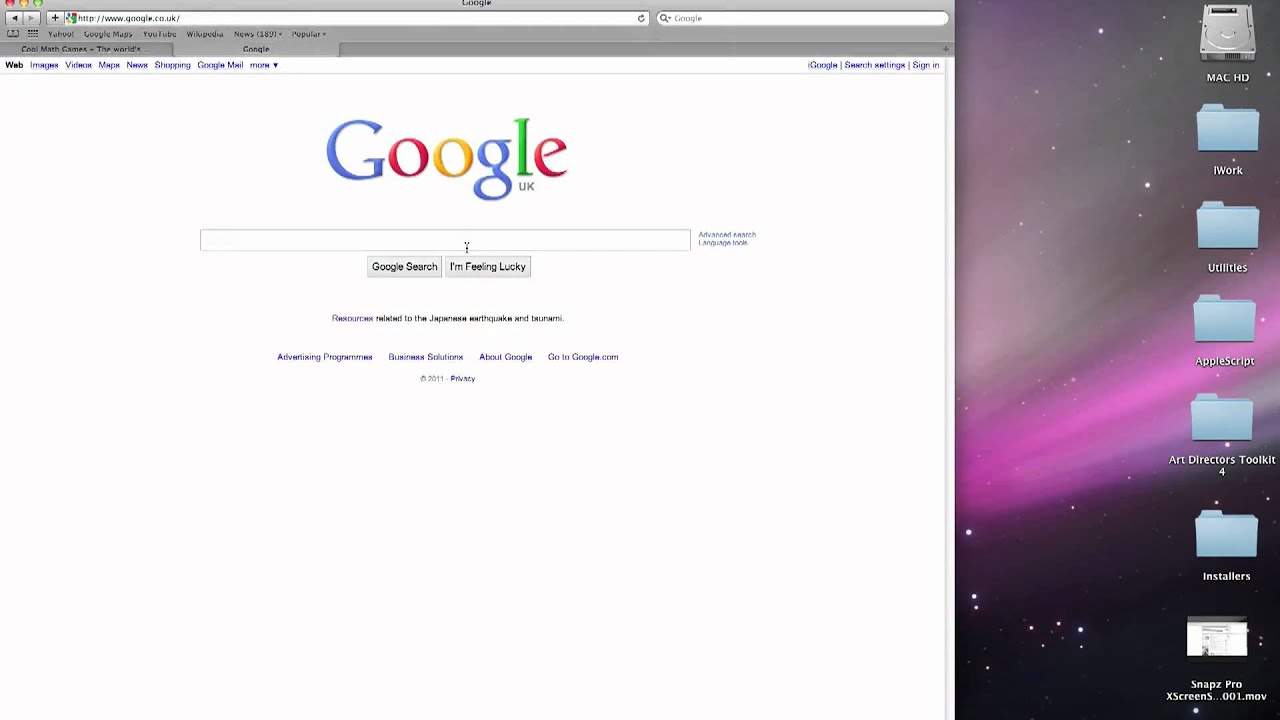Click the Web link
1280x720 pixels.
click(14, 65)
